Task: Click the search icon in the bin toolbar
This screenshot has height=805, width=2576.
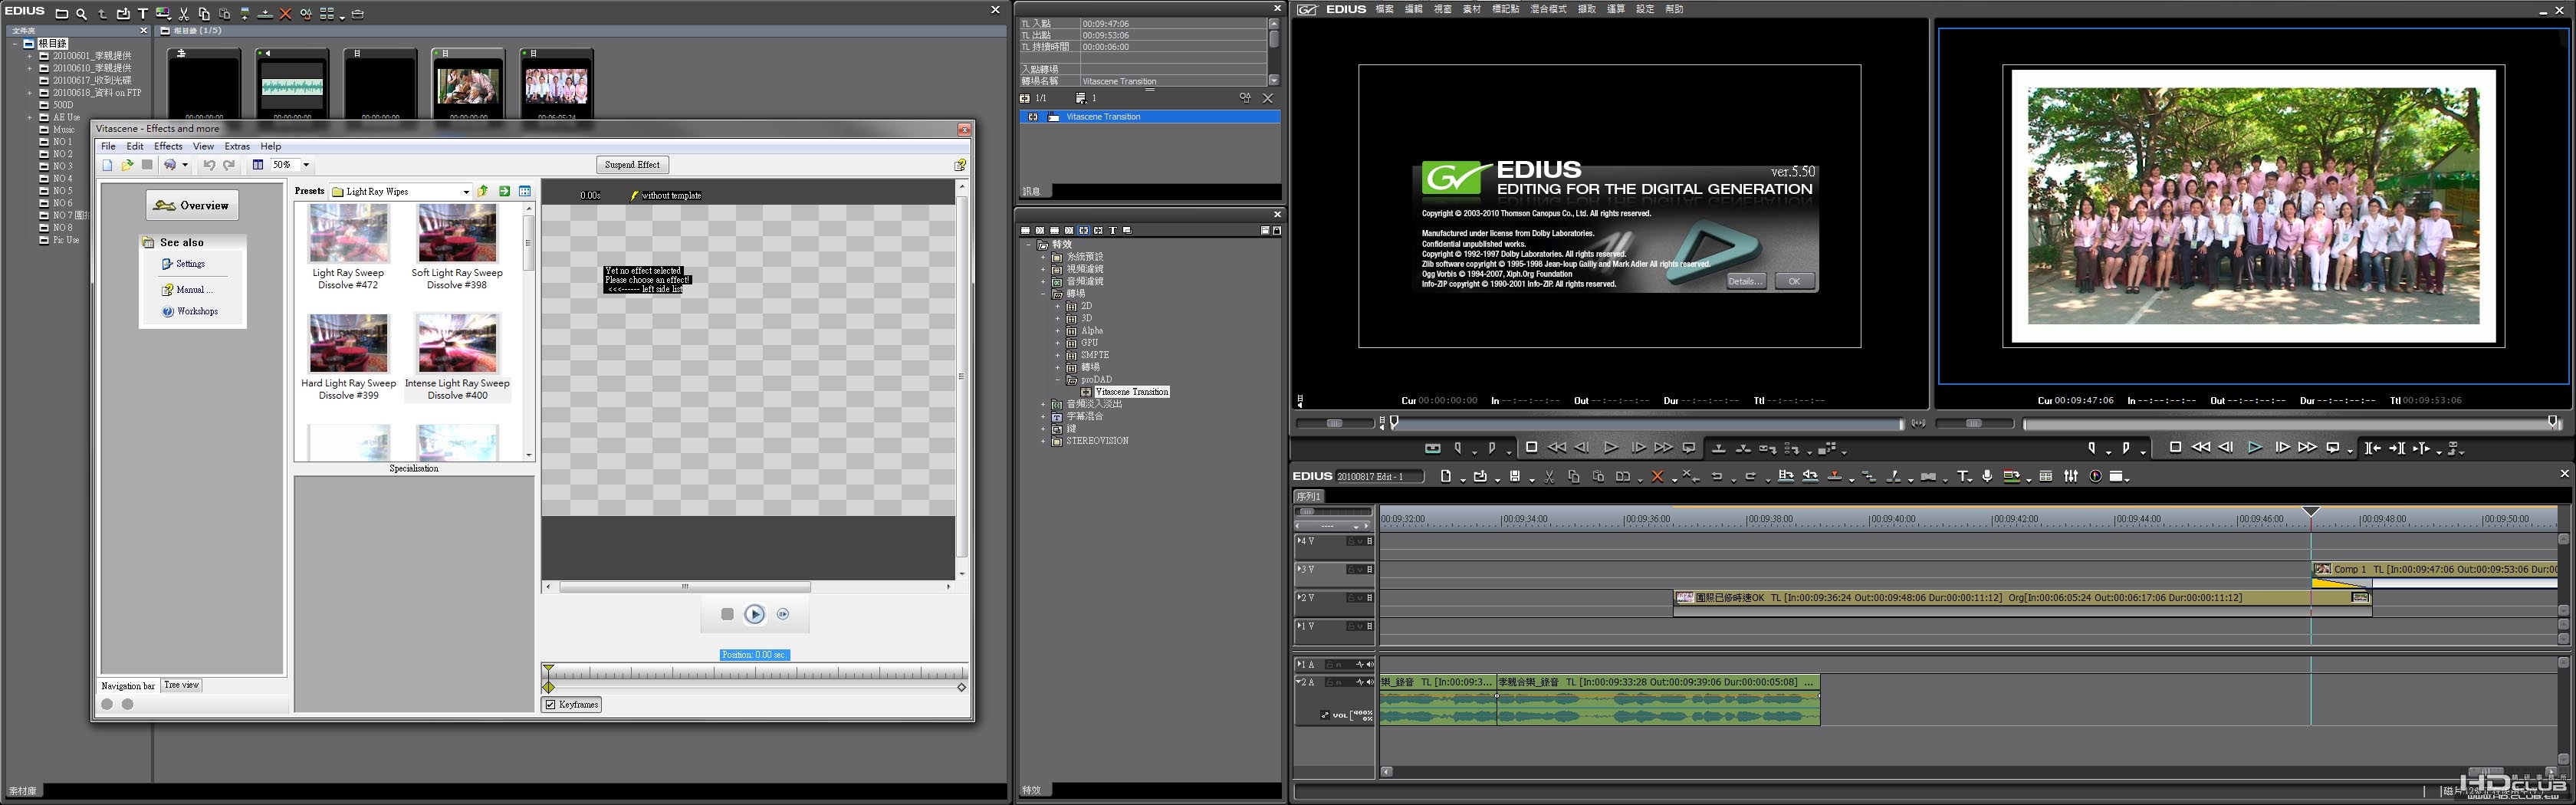Action: 81,14
